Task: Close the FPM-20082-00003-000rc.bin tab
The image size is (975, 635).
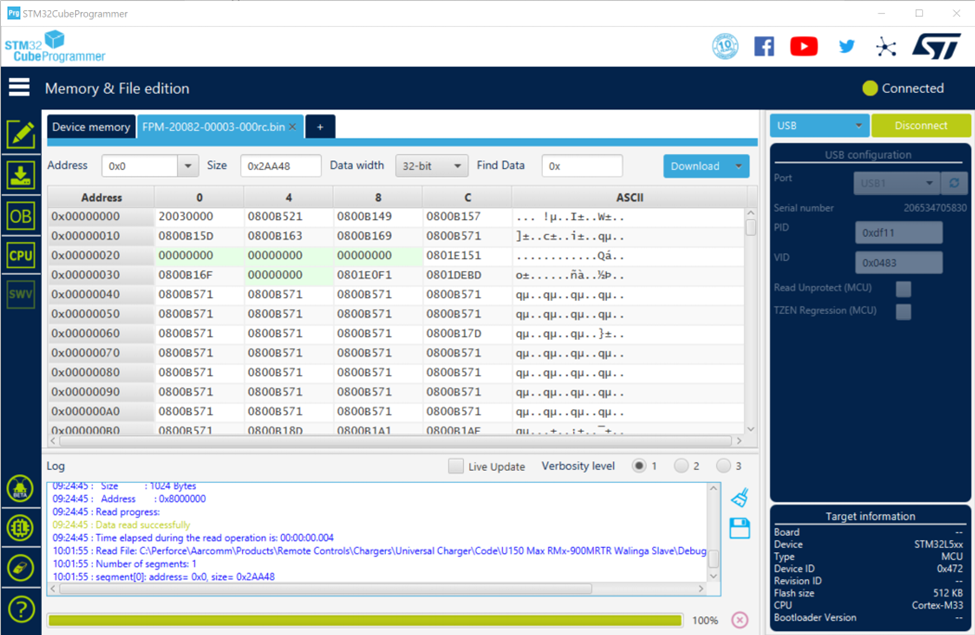Action: coord(293,127)
